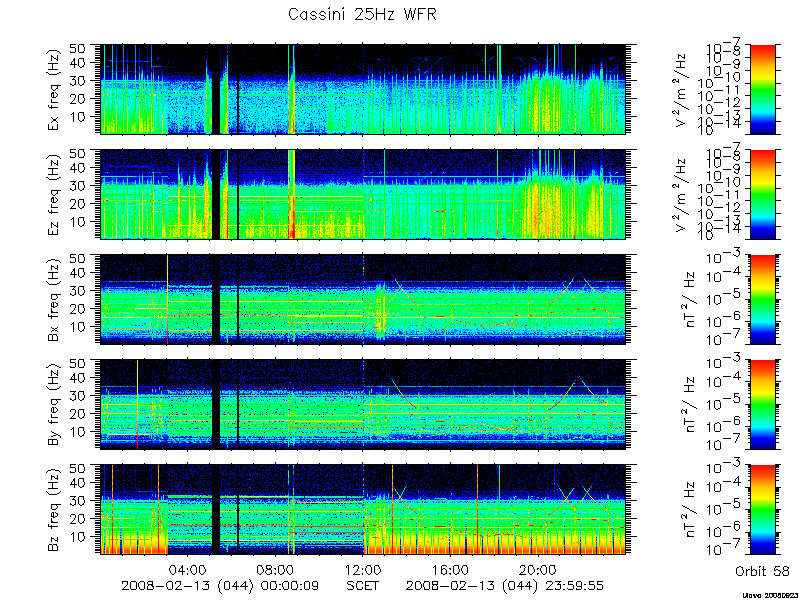Select the Bx freq spectrogram panel
800x600 pixels.
pos(363,299)
